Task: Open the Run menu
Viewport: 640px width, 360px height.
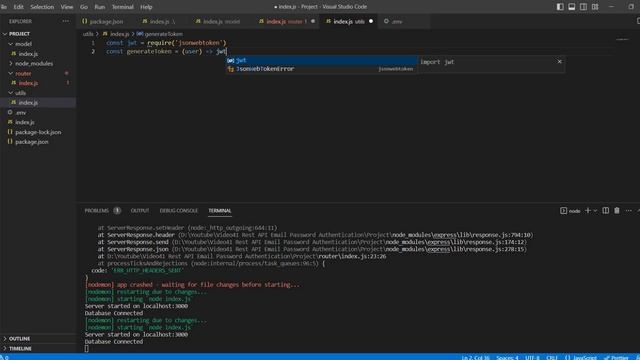Action: click(x=100, y=7)
